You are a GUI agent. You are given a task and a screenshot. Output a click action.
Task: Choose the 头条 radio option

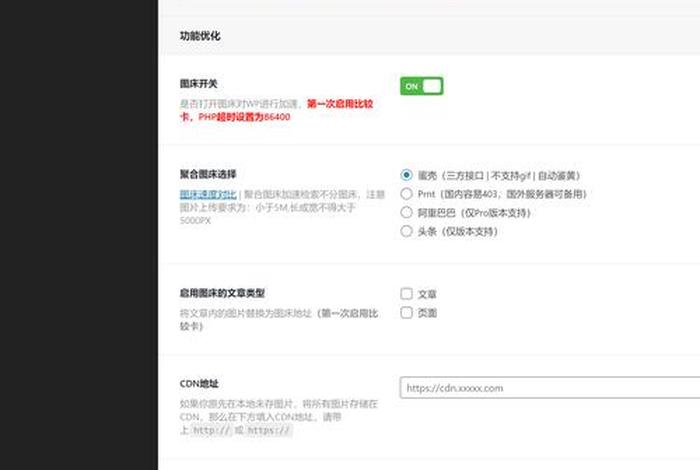coord(406,231)
